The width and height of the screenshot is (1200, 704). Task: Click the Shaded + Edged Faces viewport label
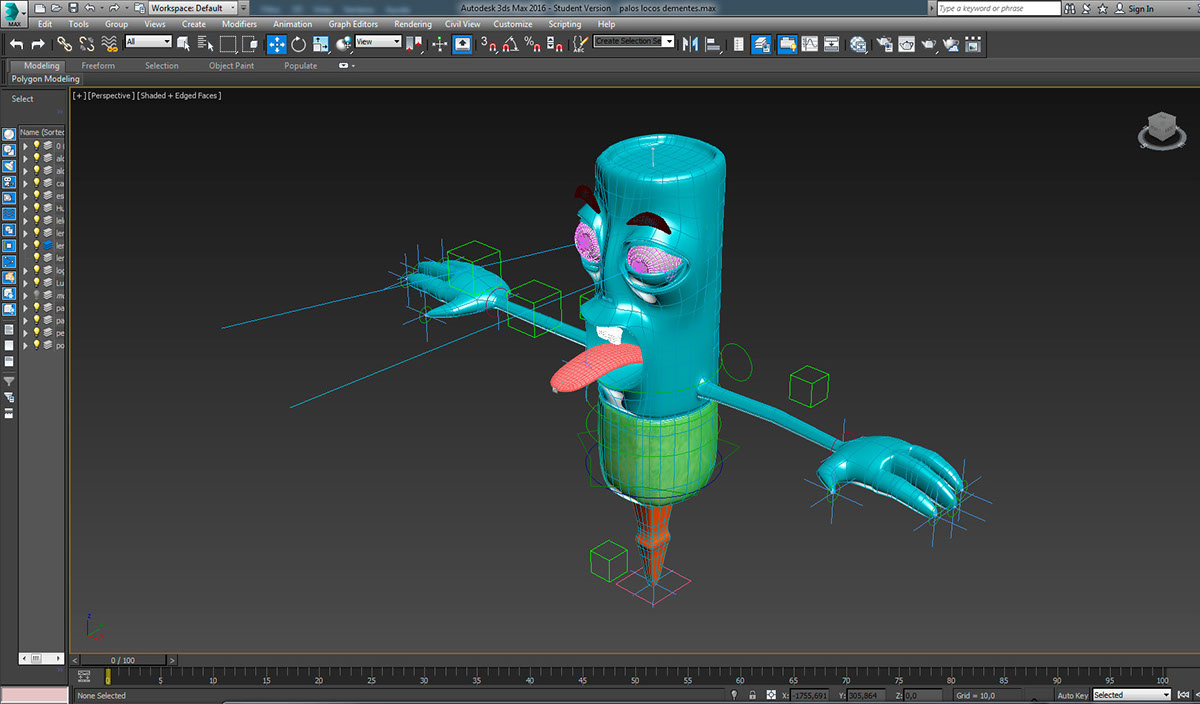(x=179, y=96)
